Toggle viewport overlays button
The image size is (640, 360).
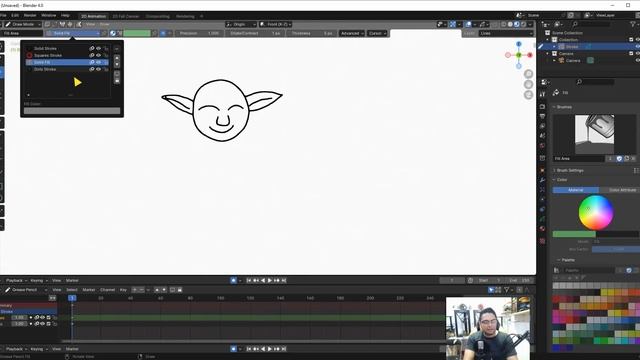469,24
